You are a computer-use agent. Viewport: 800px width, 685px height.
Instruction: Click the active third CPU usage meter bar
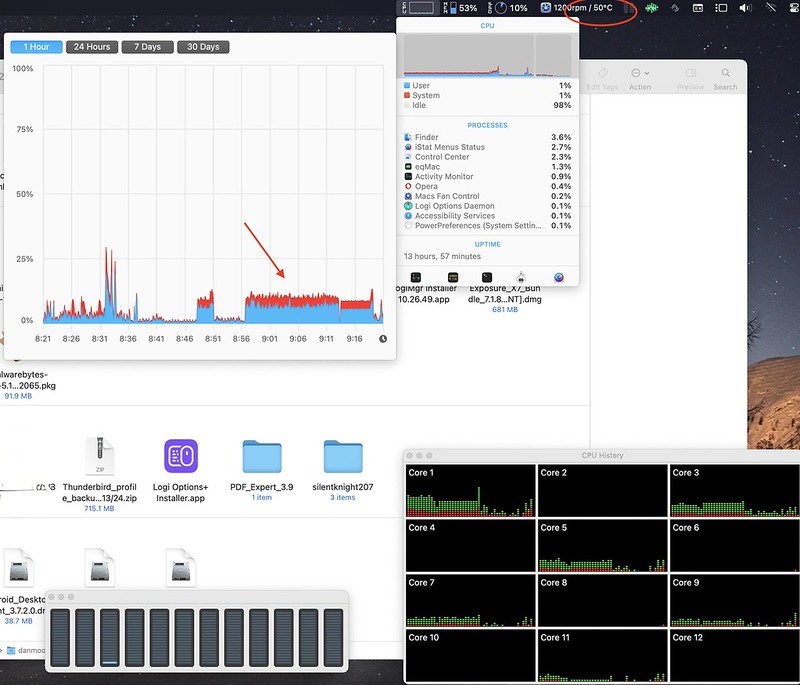point(110,638)
